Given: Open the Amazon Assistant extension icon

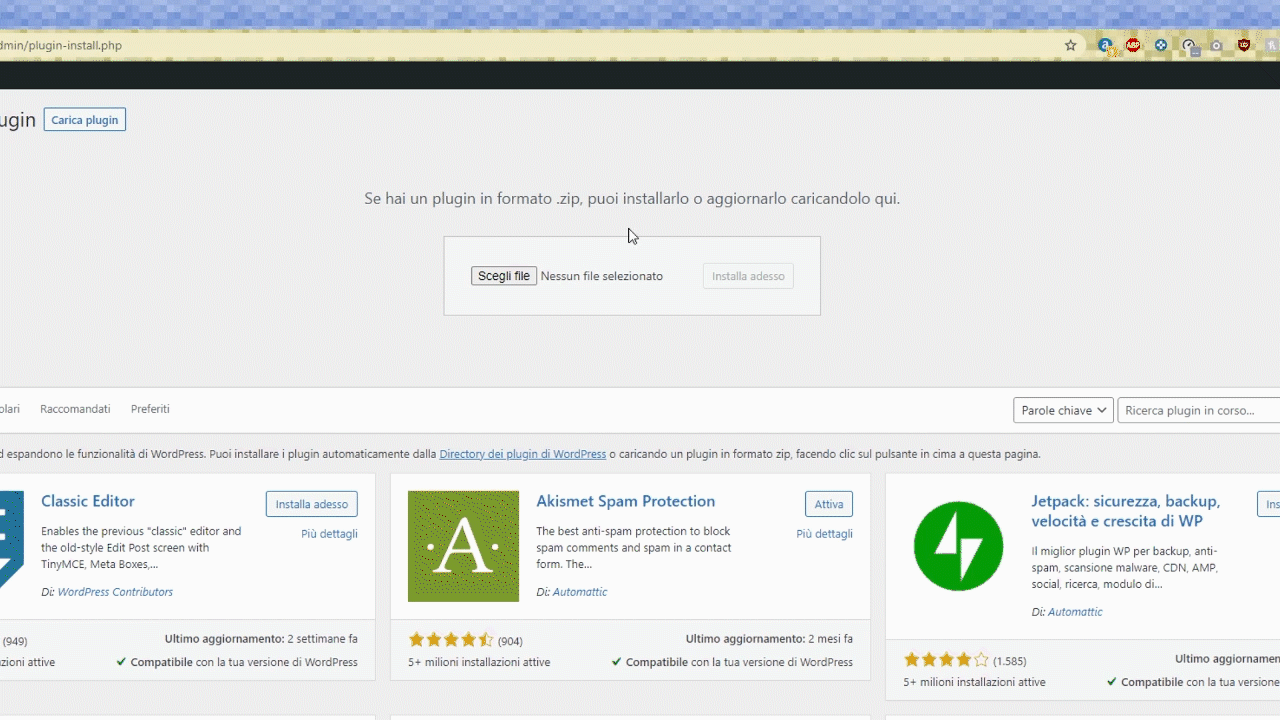Looking at the screenshot, I should [1105, 45].
